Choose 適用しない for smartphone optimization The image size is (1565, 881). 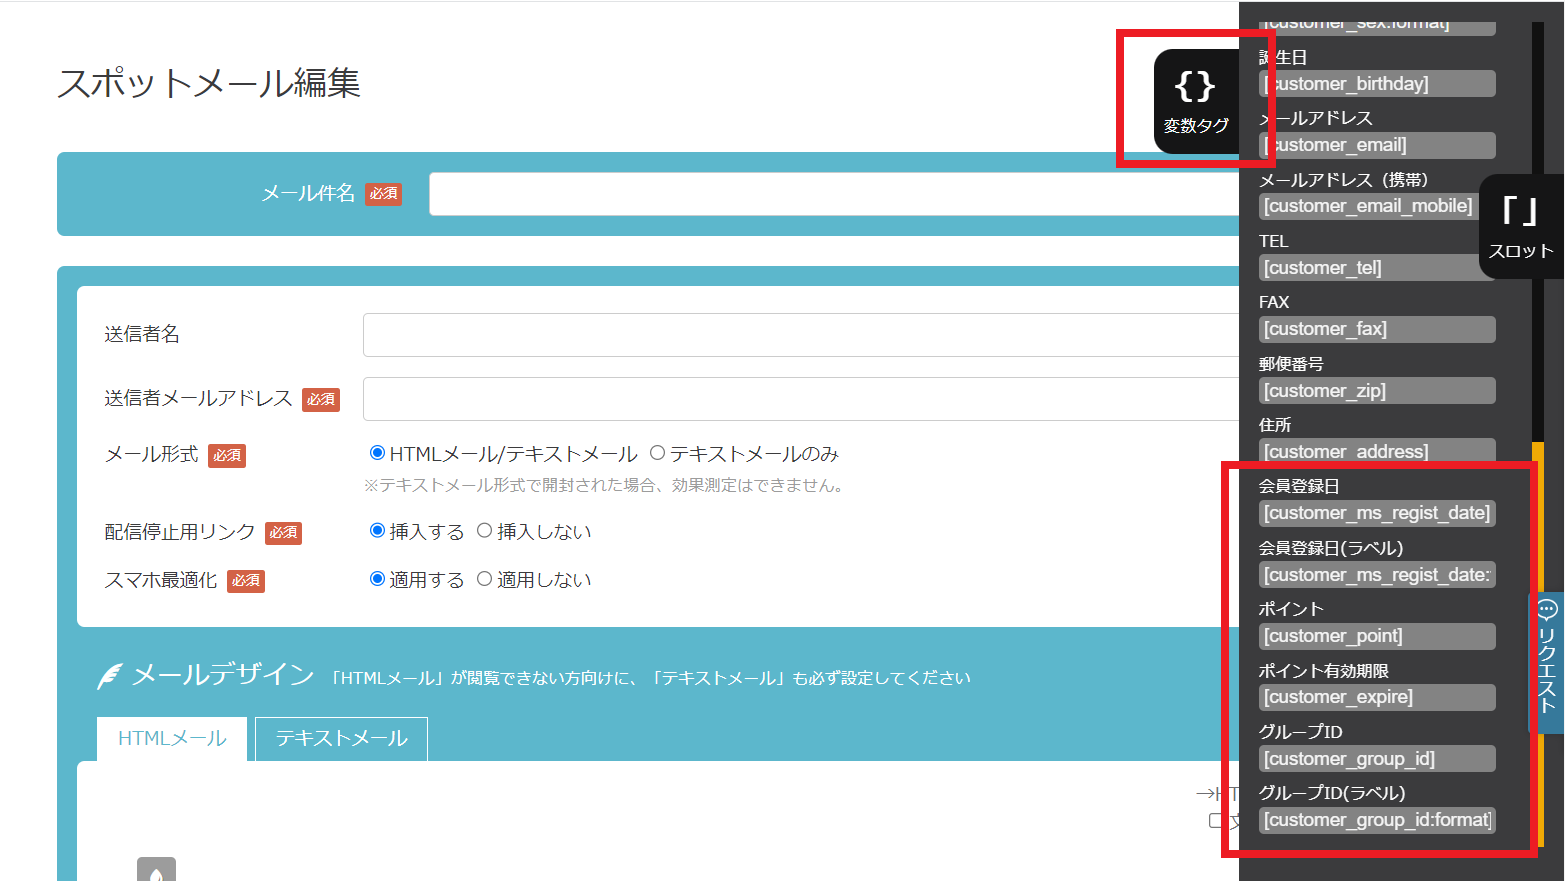(485, 579)
